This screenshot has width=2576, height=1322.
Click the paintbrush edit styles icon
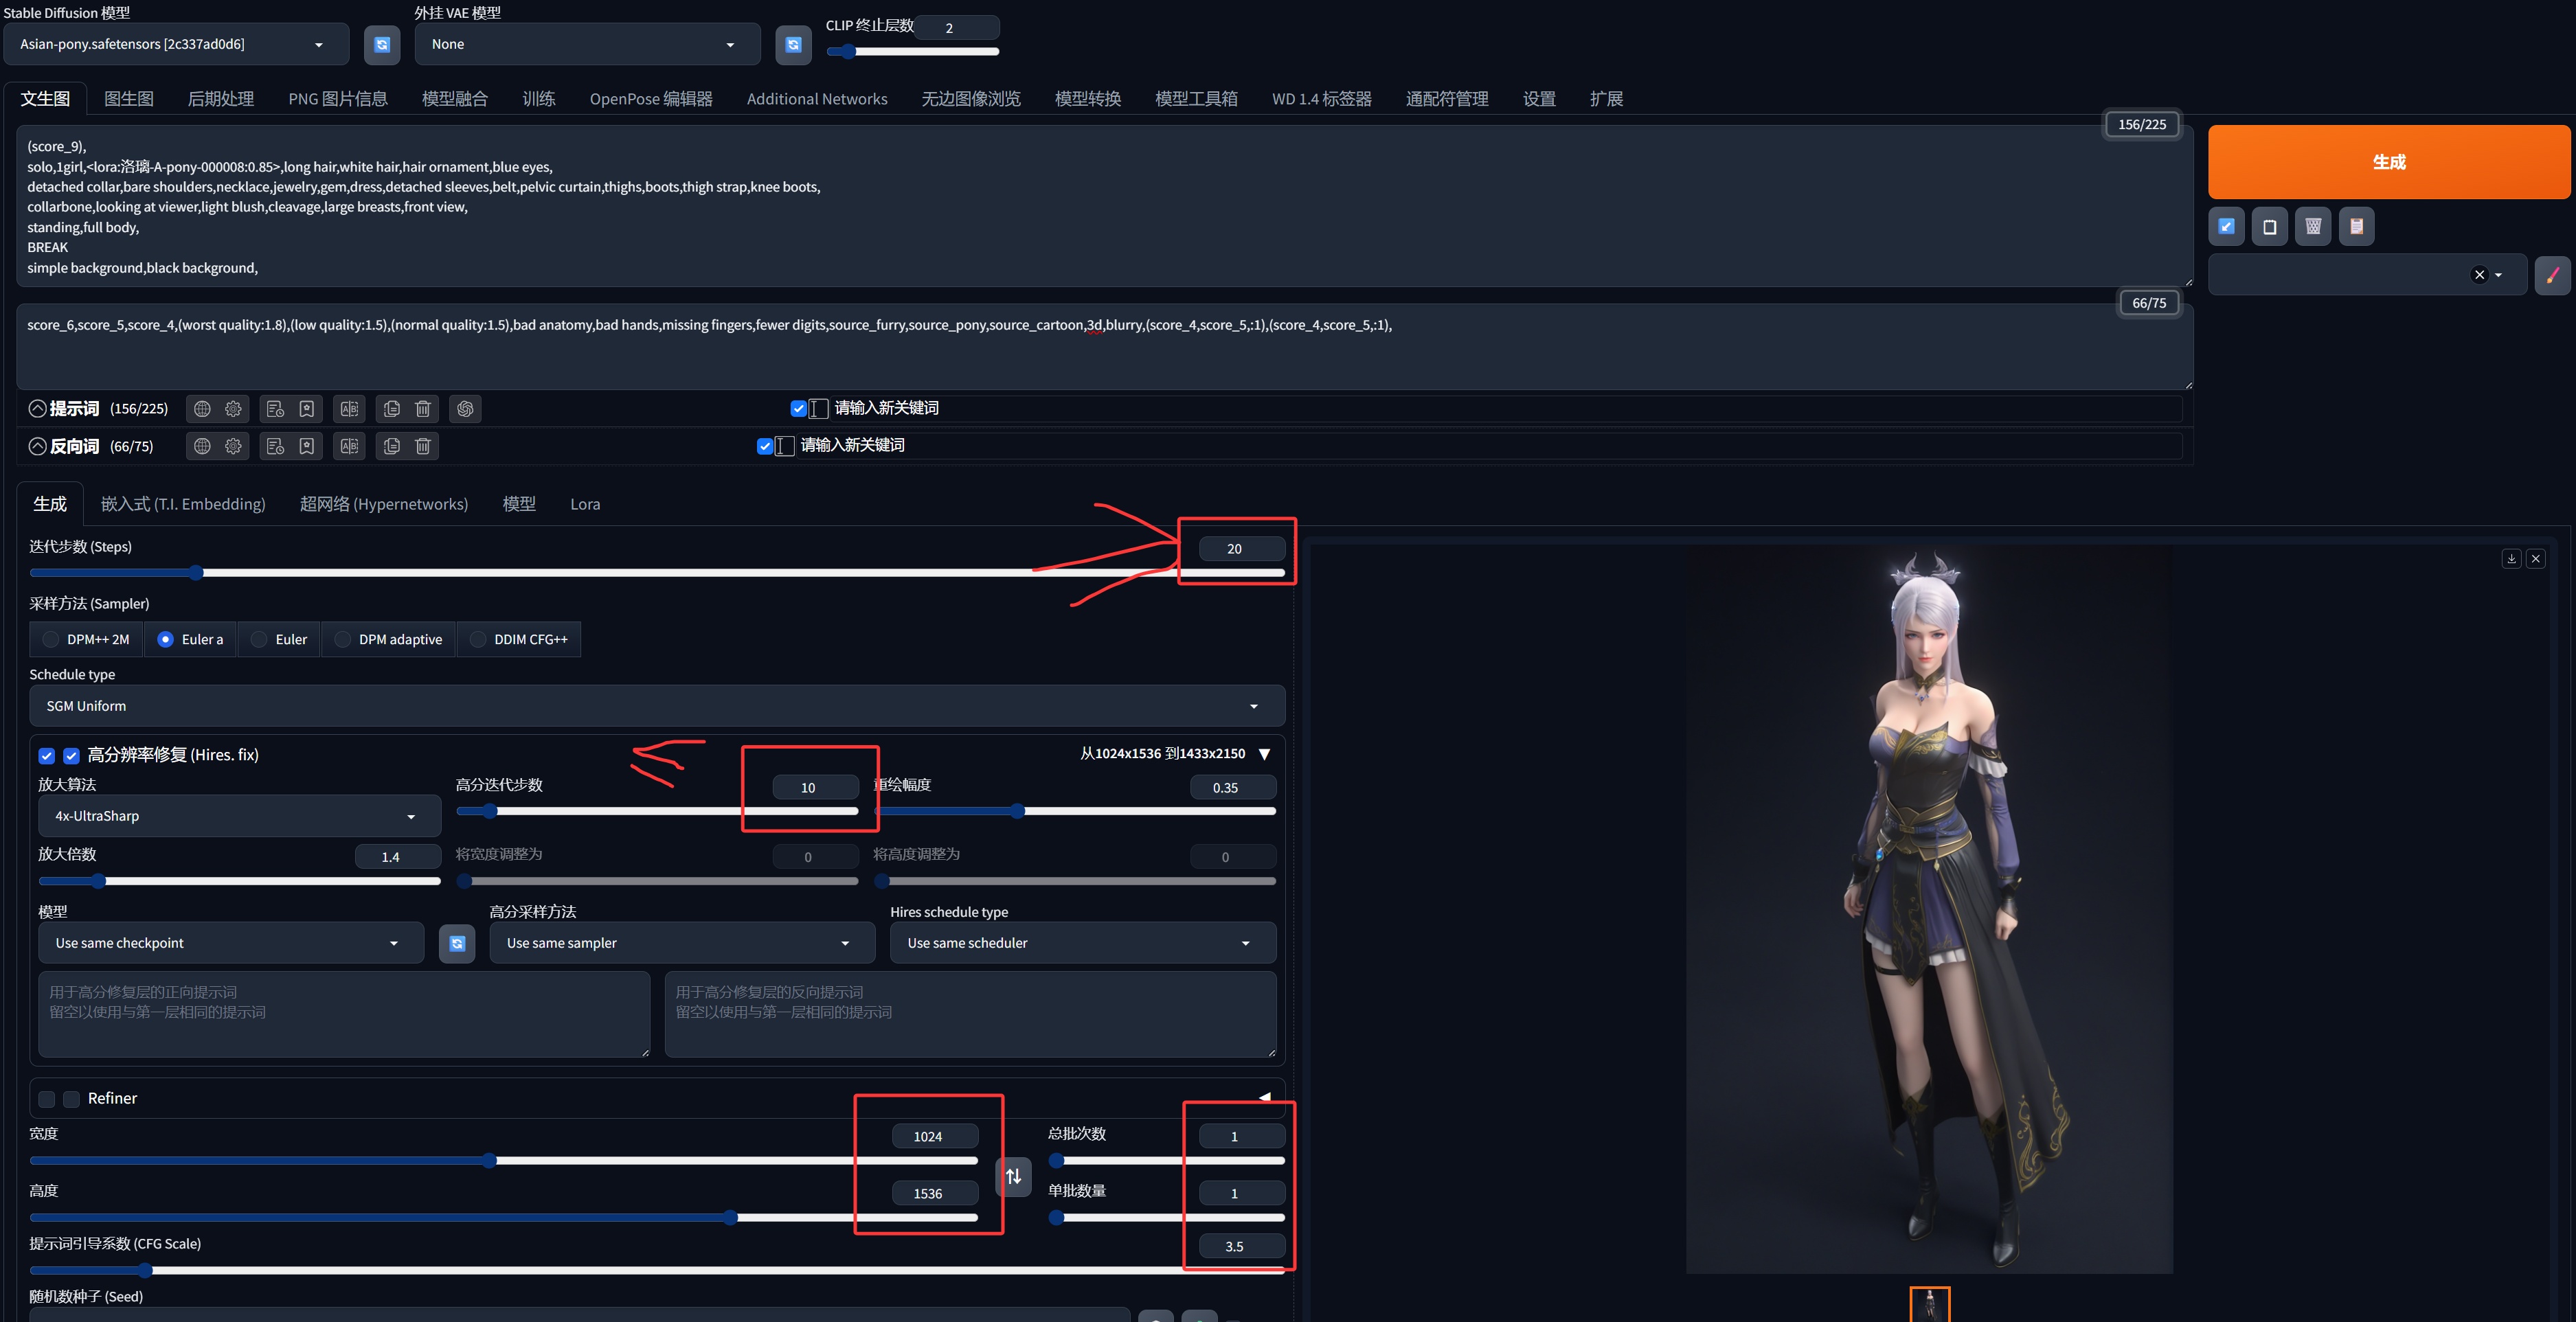[2552, 275]
